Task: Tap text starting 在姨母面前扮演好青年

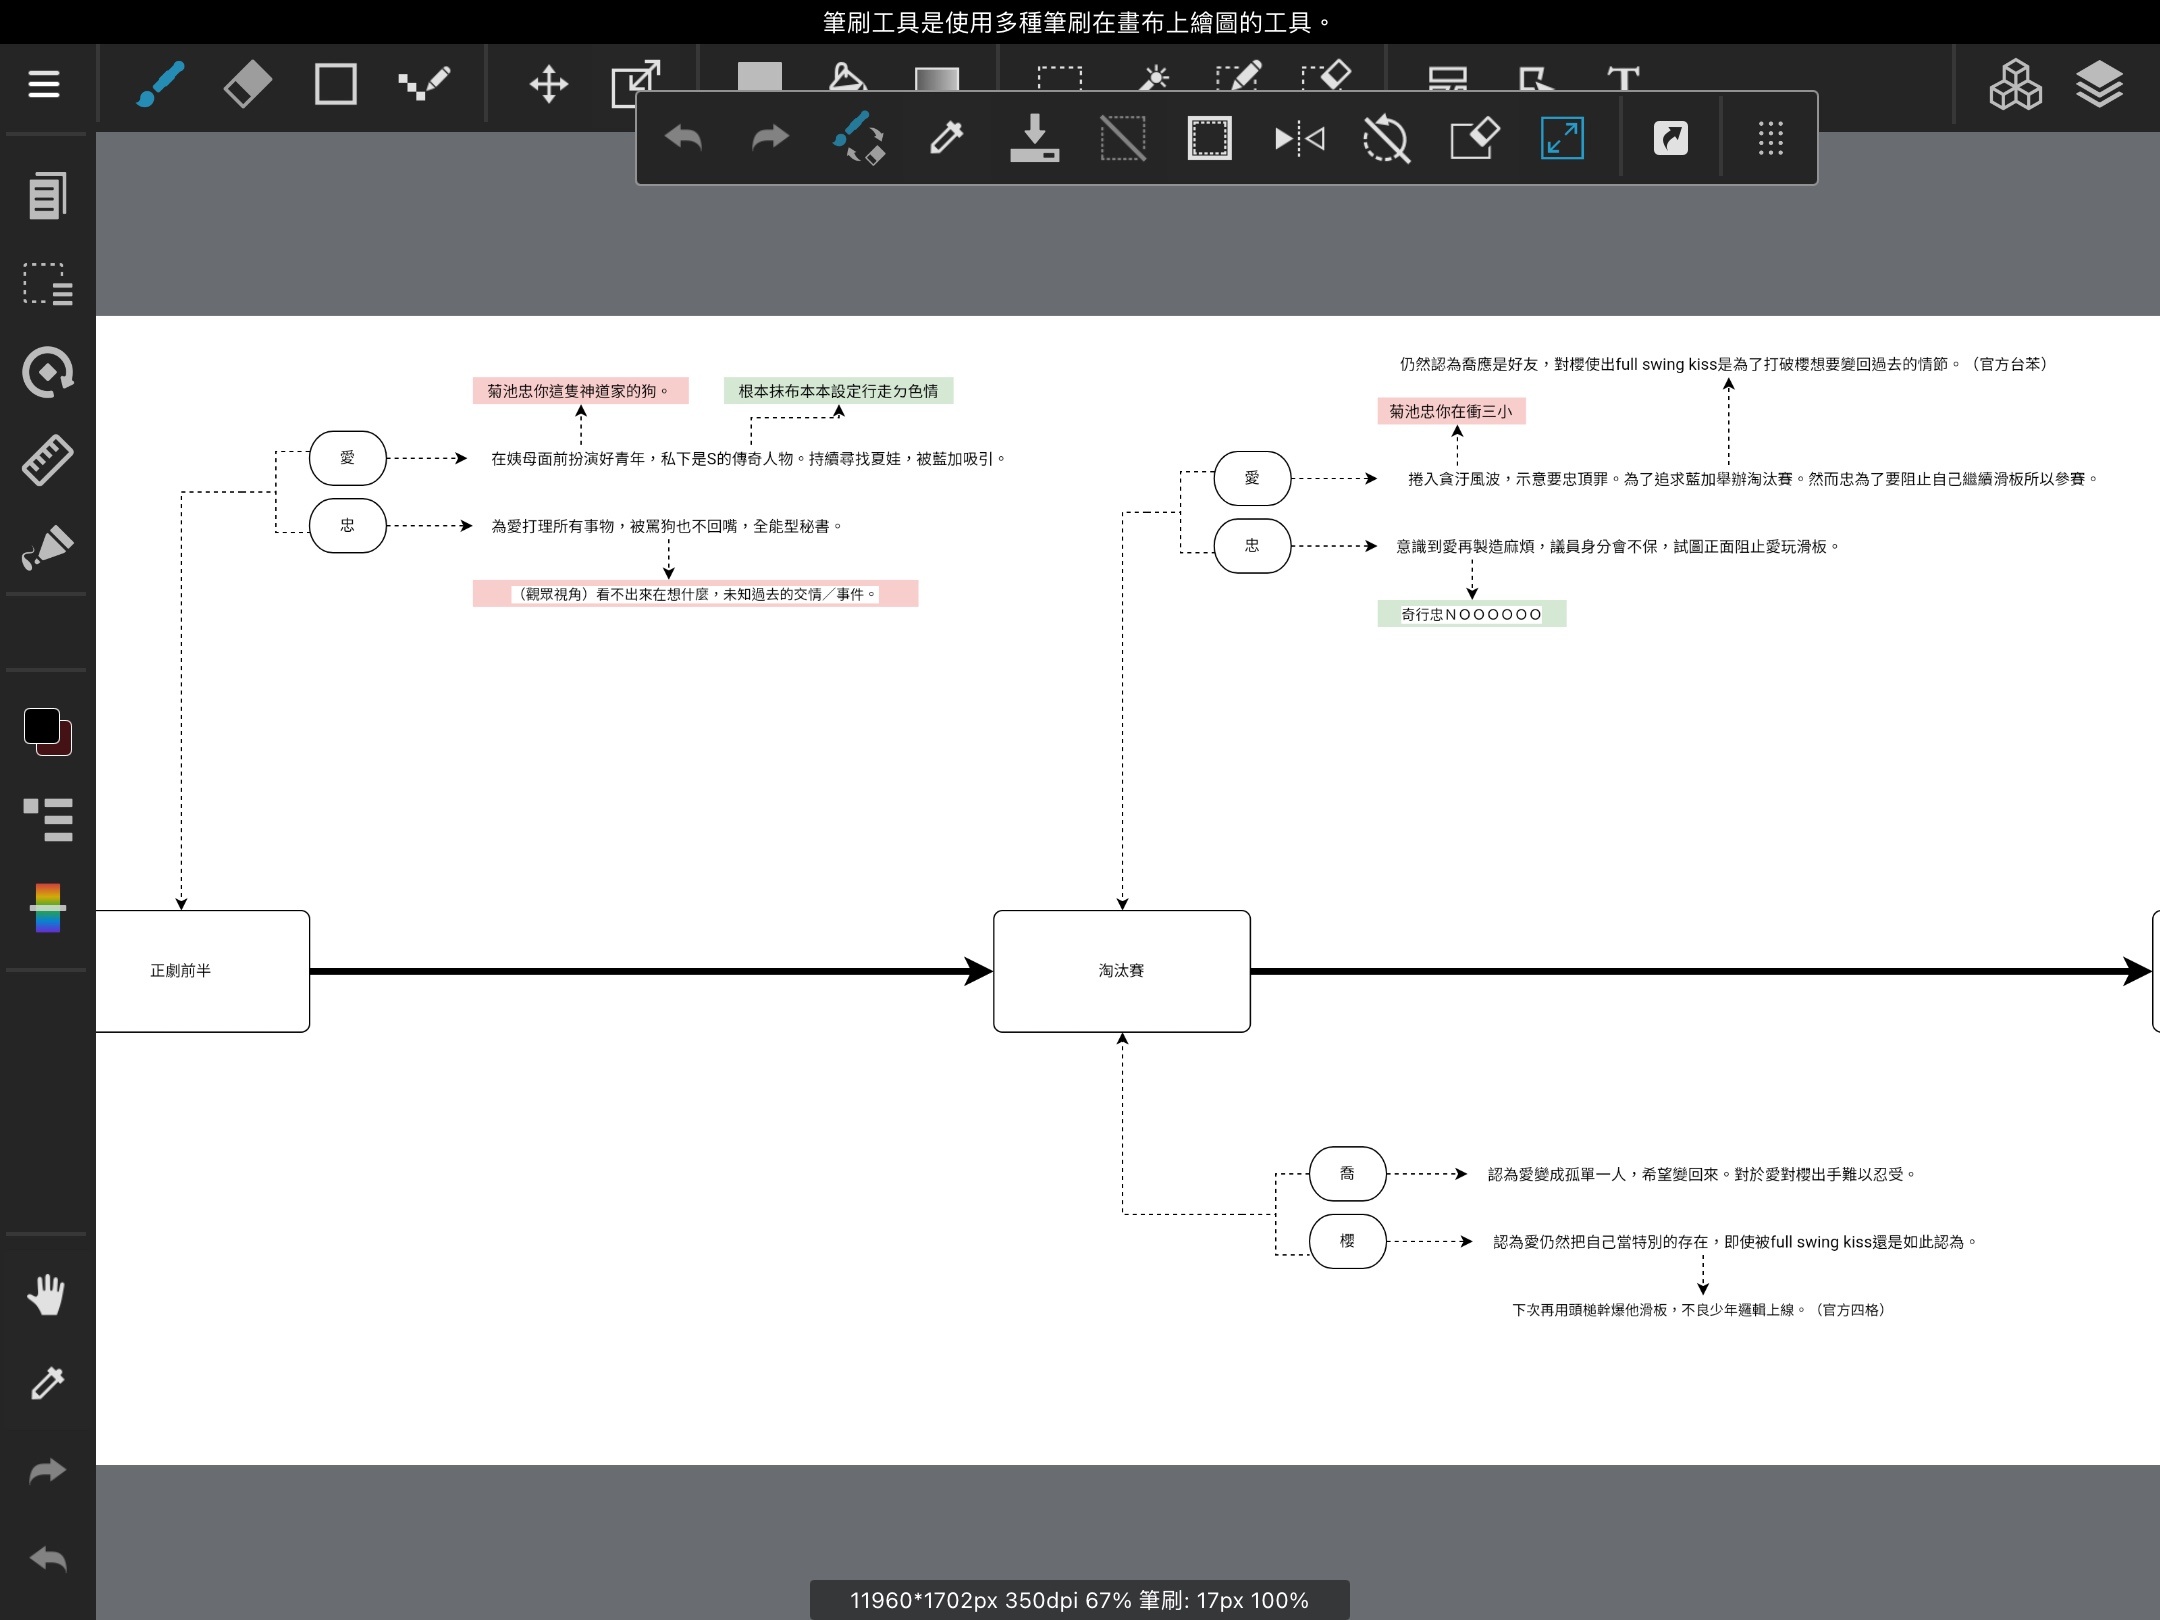Action: (x=748, y=459)
